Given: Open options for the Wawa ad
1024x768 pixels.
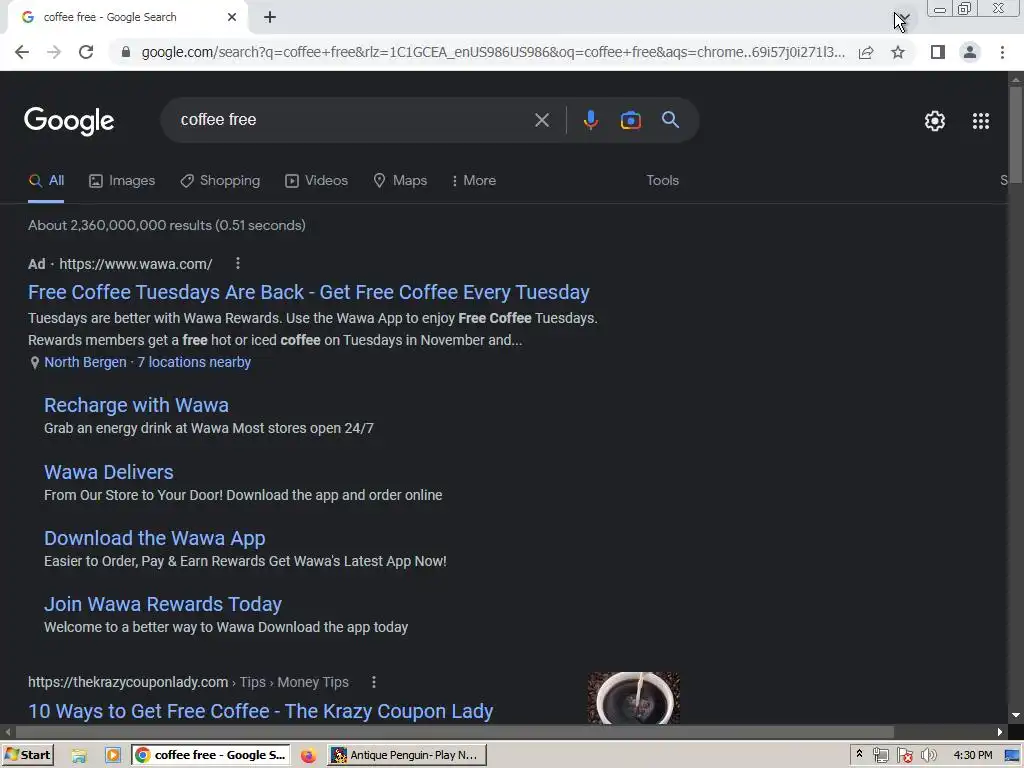Looking at the screenshot, I should pos(238,263).
